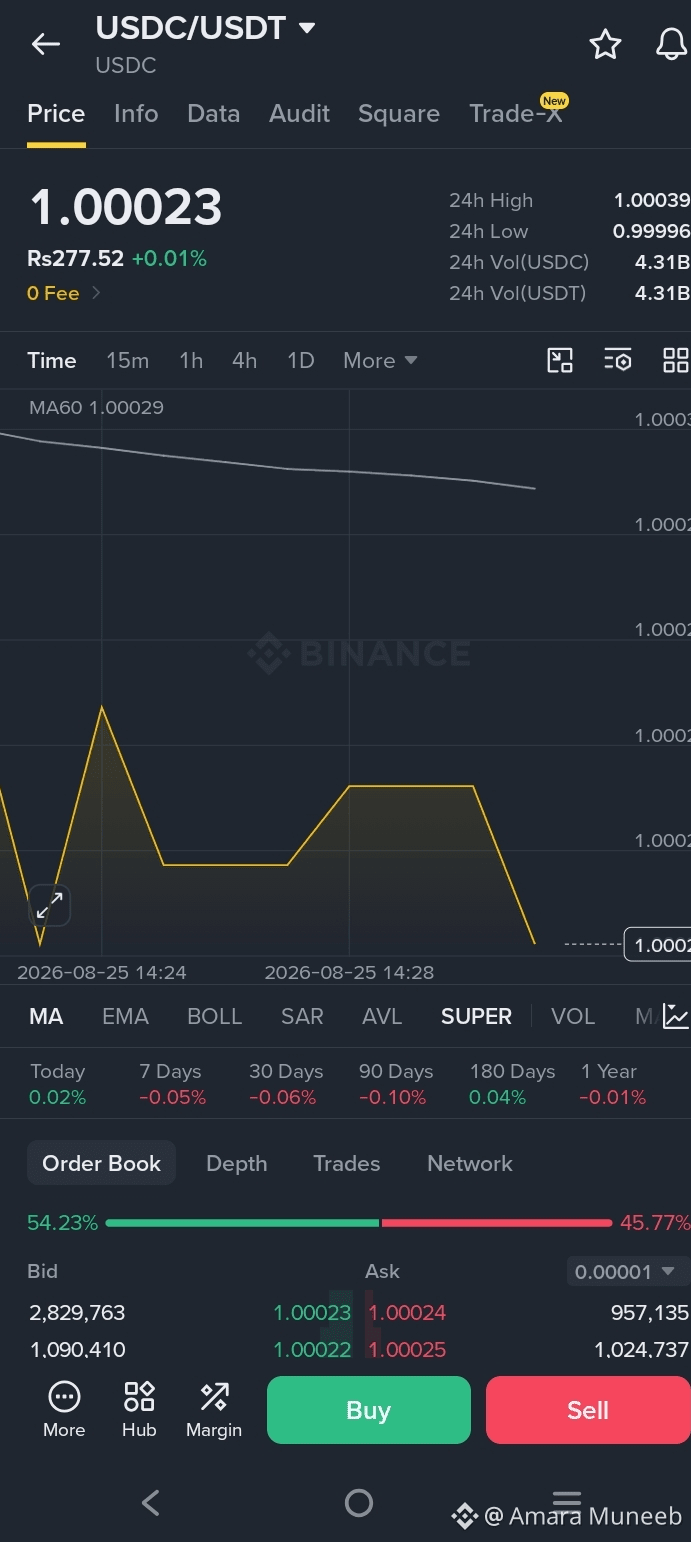The width and height of the screenshot is (691, 1542).
Task: Tap the current price 1.00023
Action: pos(126,208)
